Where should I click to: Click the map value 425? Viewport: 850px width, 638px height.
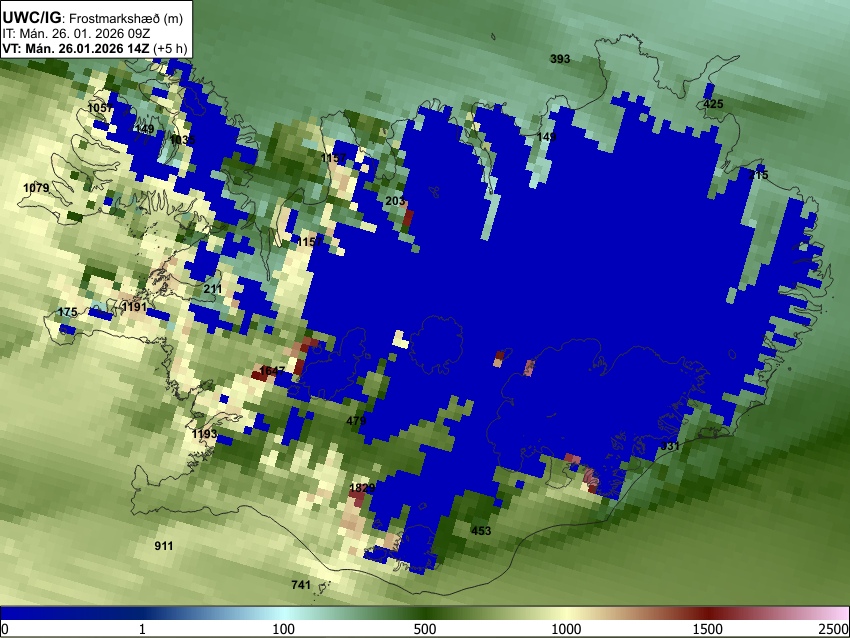pos(713,104)
